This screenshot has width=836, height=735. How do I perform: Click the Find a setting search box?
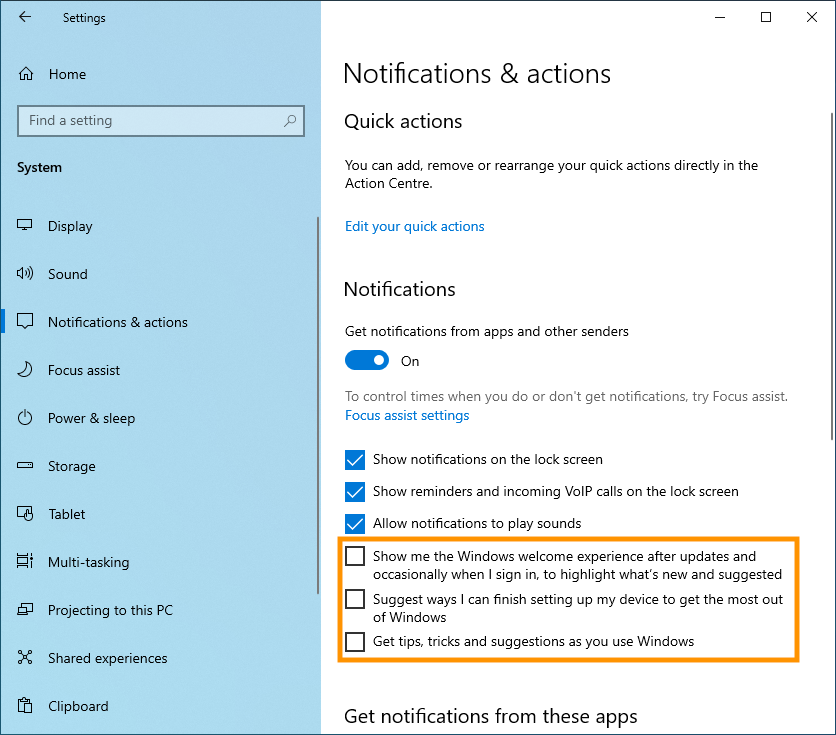click(160, 120)
